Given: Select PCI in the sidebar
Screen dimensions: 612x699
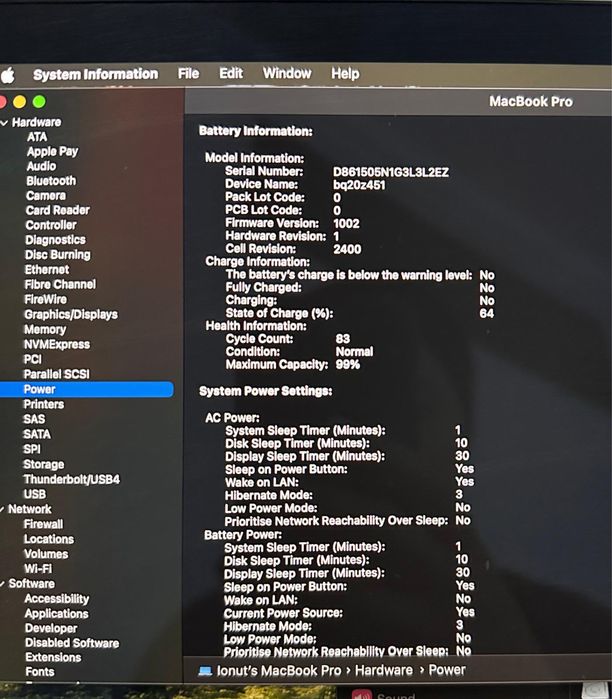Looking at the screenshot, I should coord(33,359).
